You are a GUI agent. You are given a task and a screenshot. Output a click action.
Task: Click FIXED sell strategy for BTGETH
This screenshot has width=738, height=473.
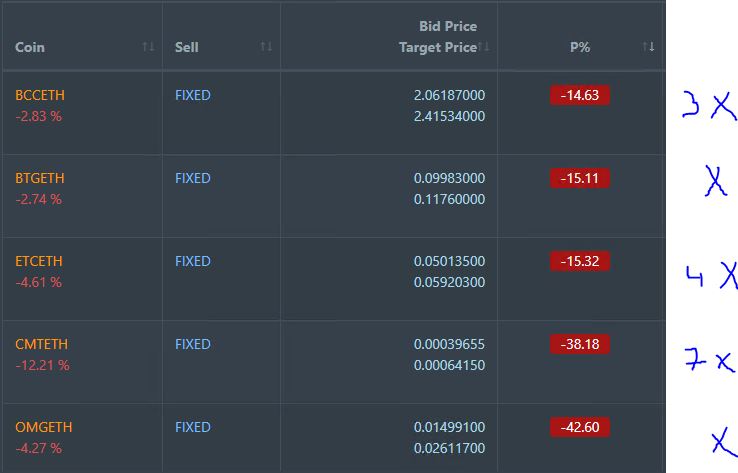point(193,178)
